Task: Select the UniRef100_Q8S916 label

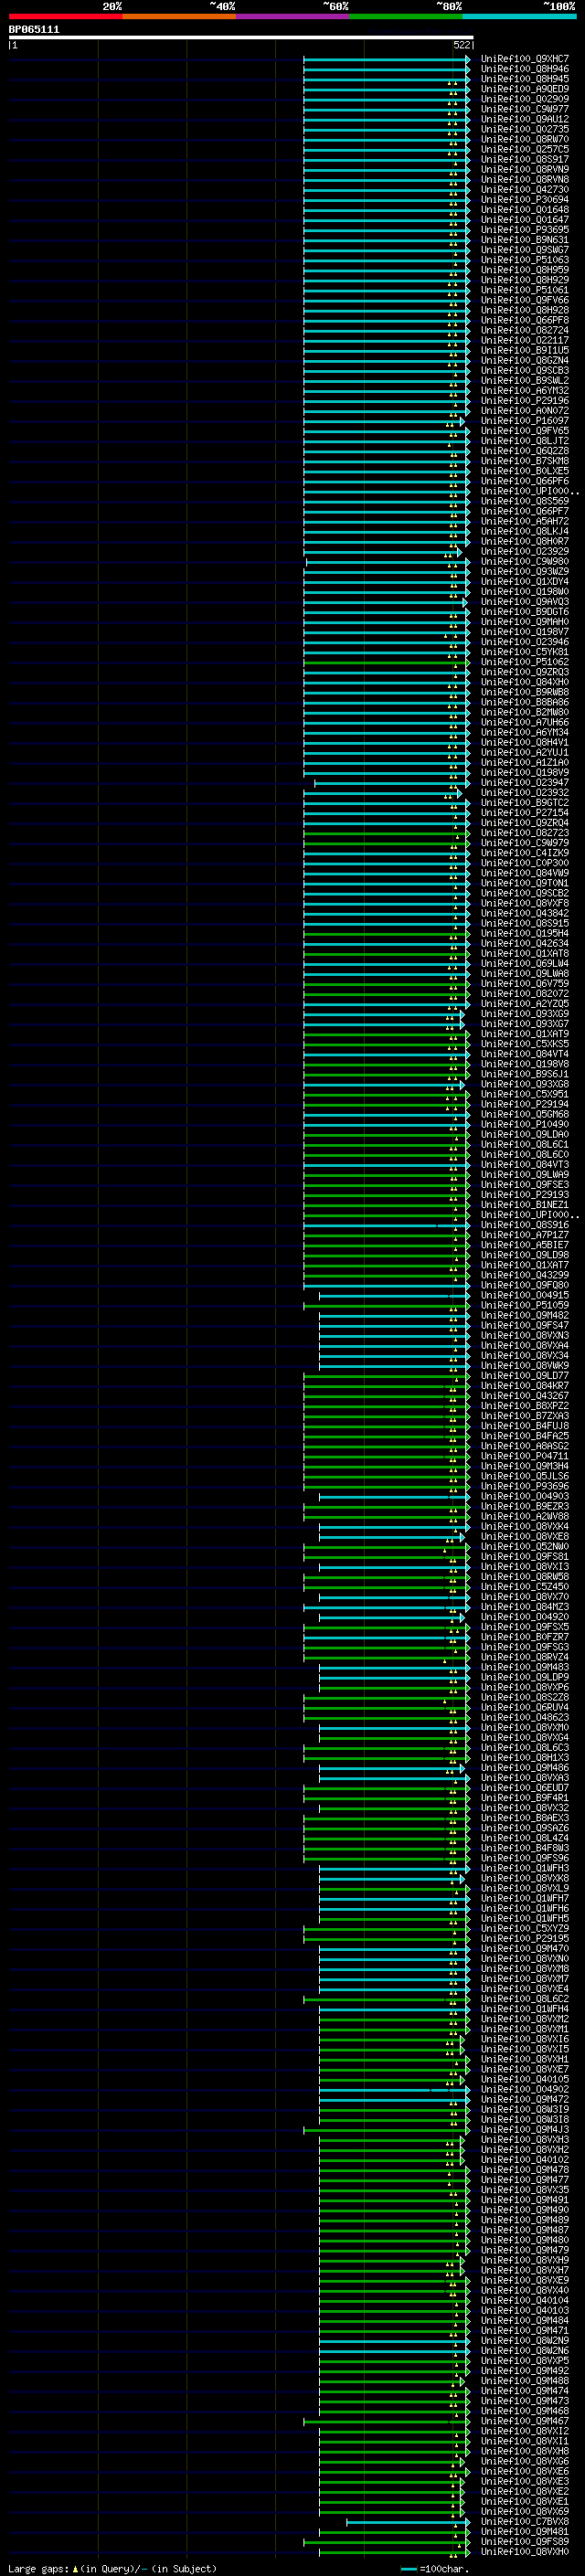Action: (524, 1225)
